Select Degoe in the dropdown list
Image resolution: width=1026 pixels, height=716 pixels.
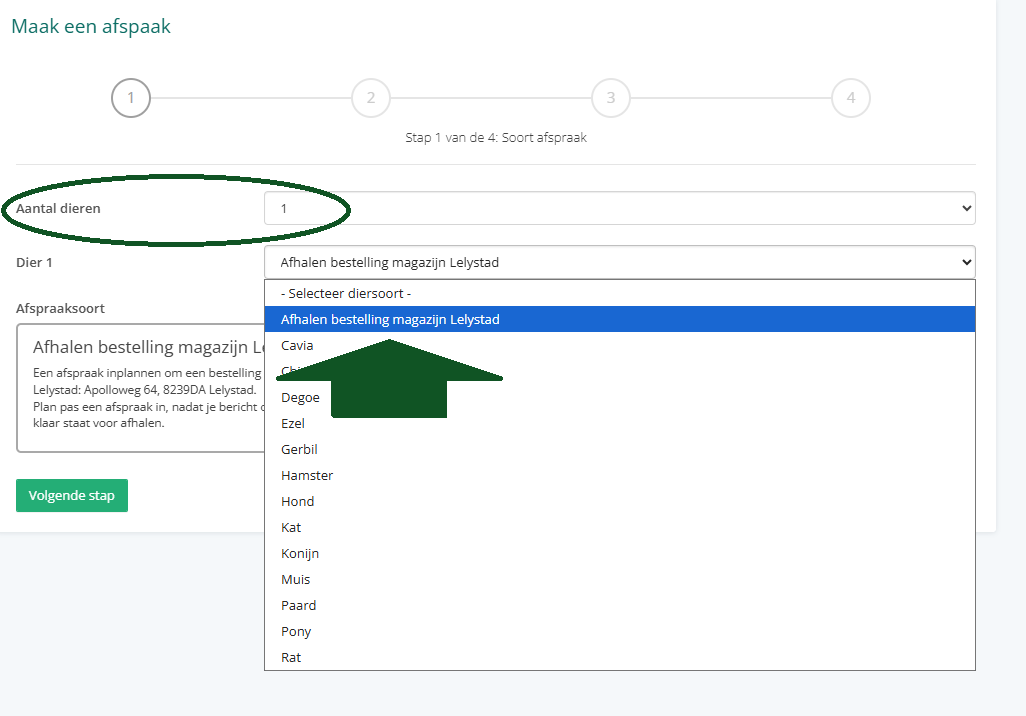300,398
